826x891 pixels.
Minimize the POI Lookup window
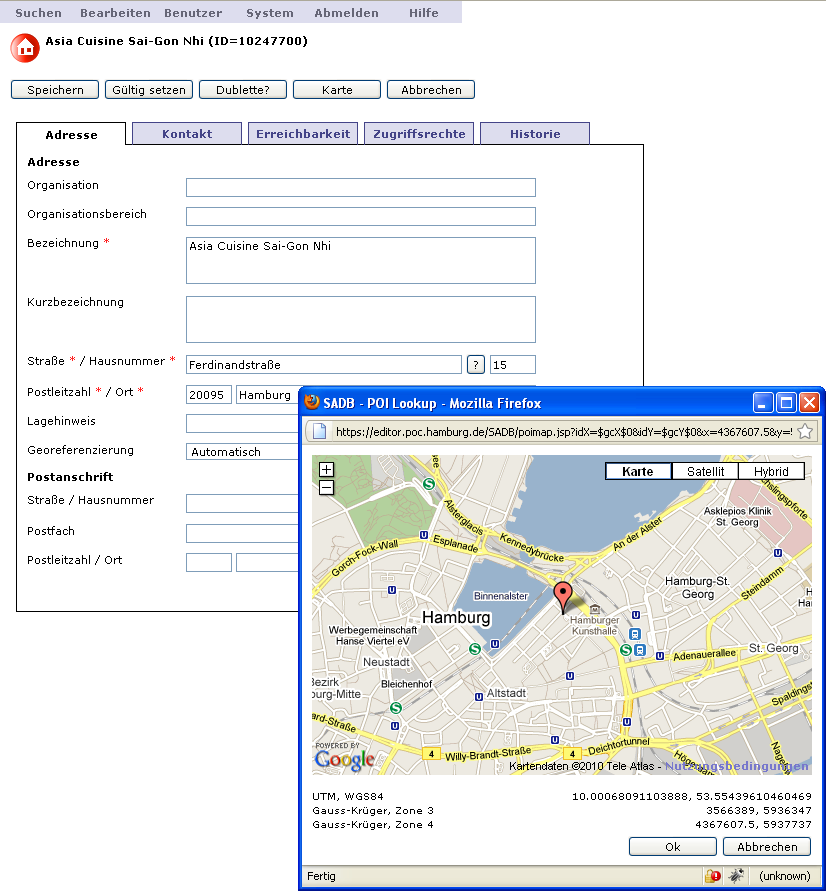pos(763,403)
